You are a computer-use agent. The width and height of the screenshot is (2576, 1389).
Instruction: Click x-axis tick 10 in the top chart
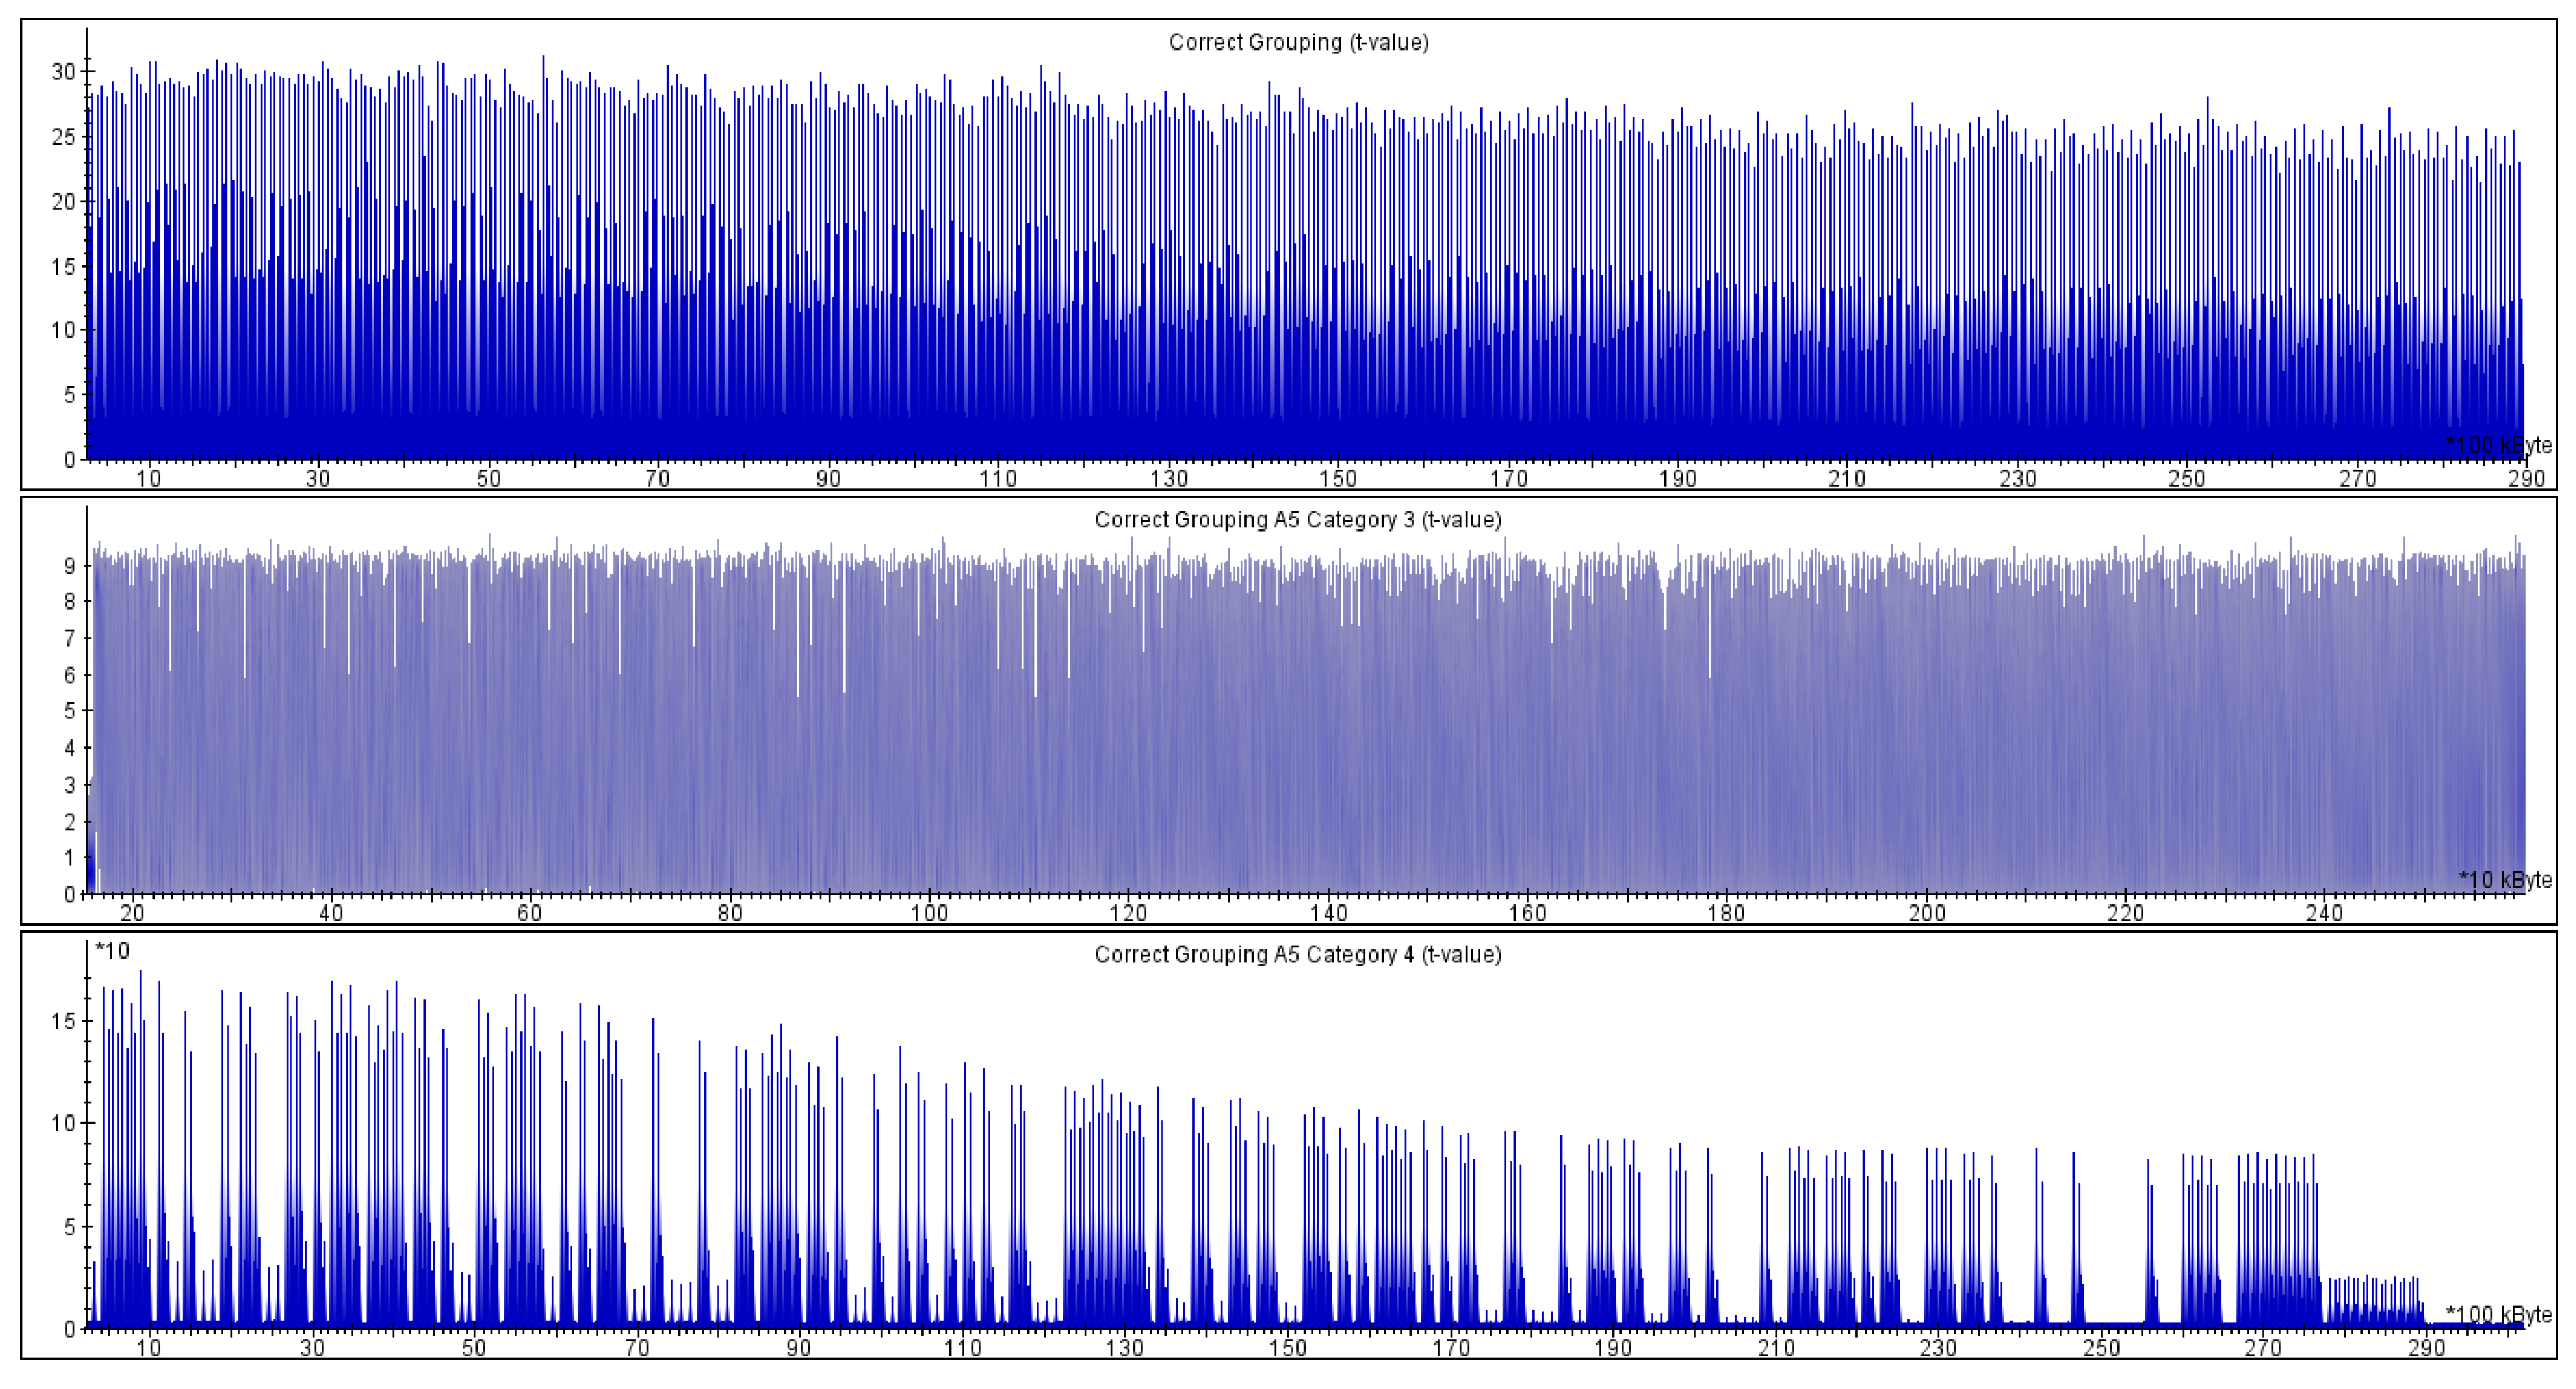148,479
